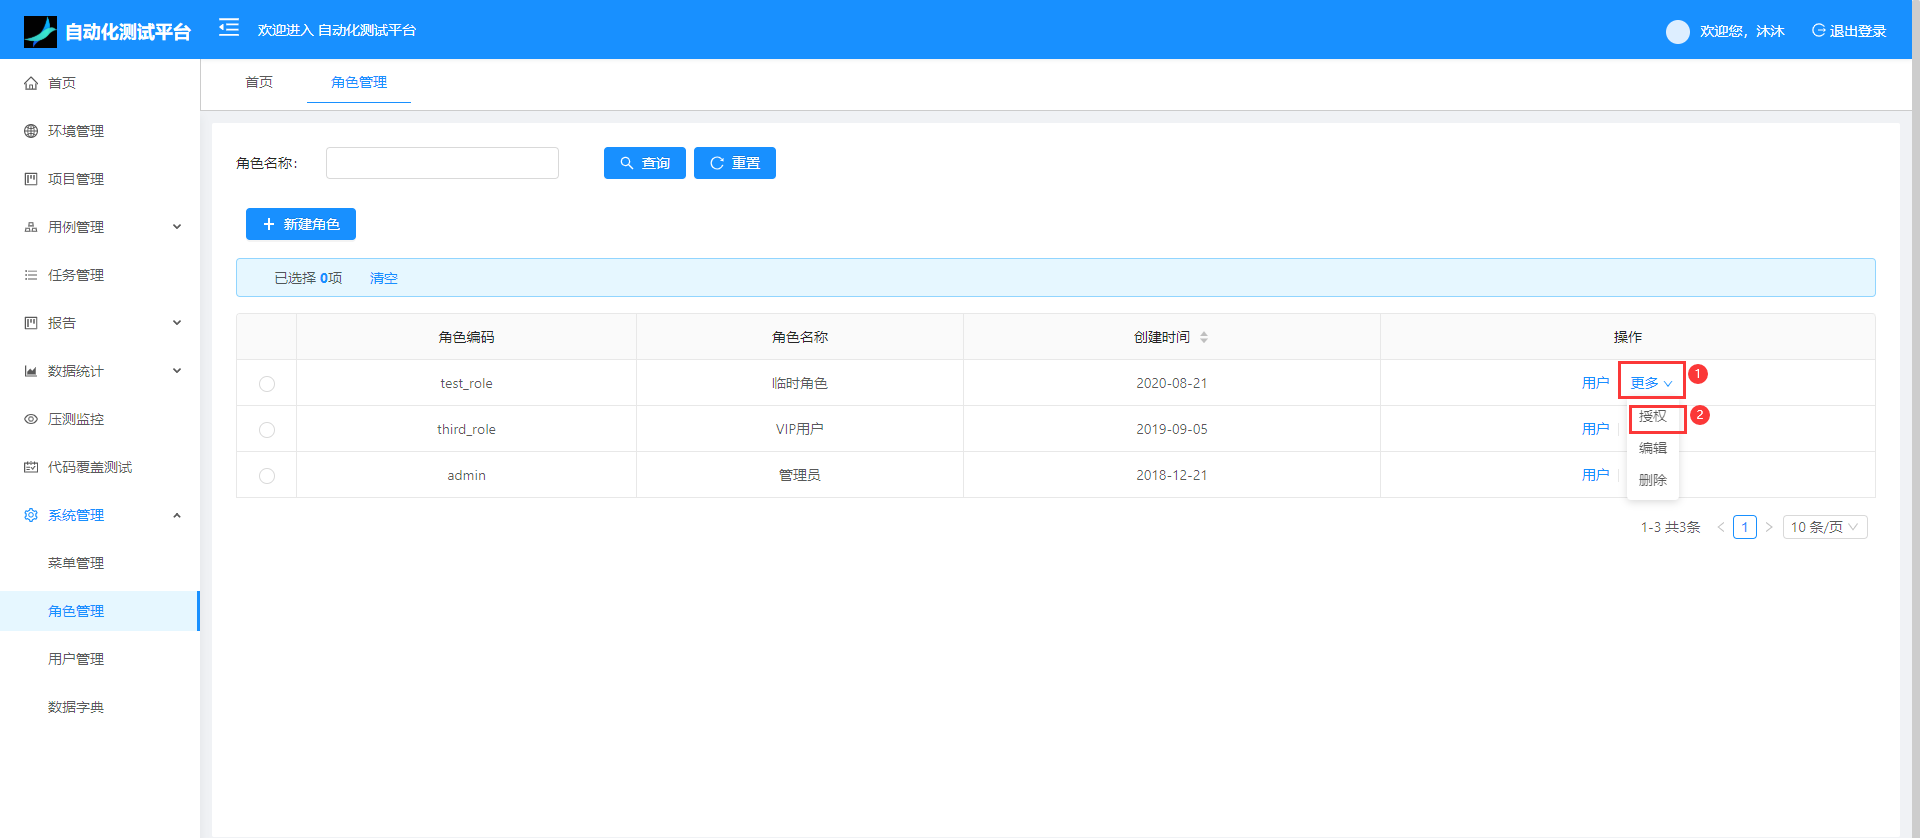Click page number 1 in pagination
Viewport: 1920px width, 838px height.
pos(1745,527)
